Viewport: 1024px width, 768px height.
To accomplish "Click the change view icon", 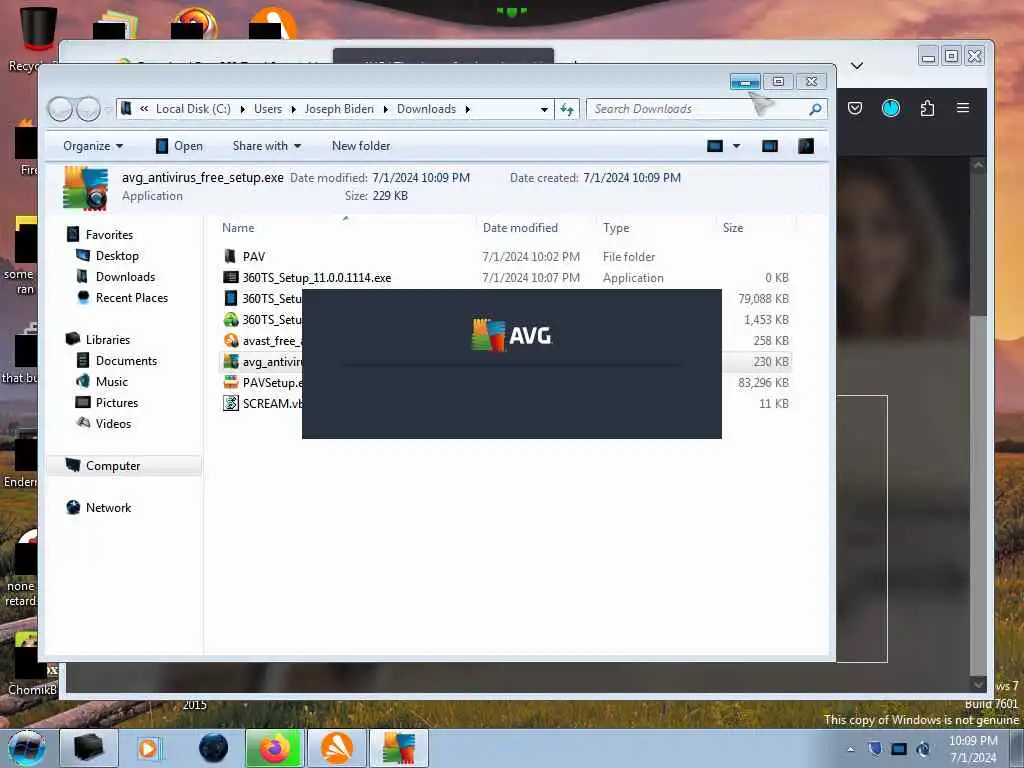I will pyautogui.click(x=715, y=146).
